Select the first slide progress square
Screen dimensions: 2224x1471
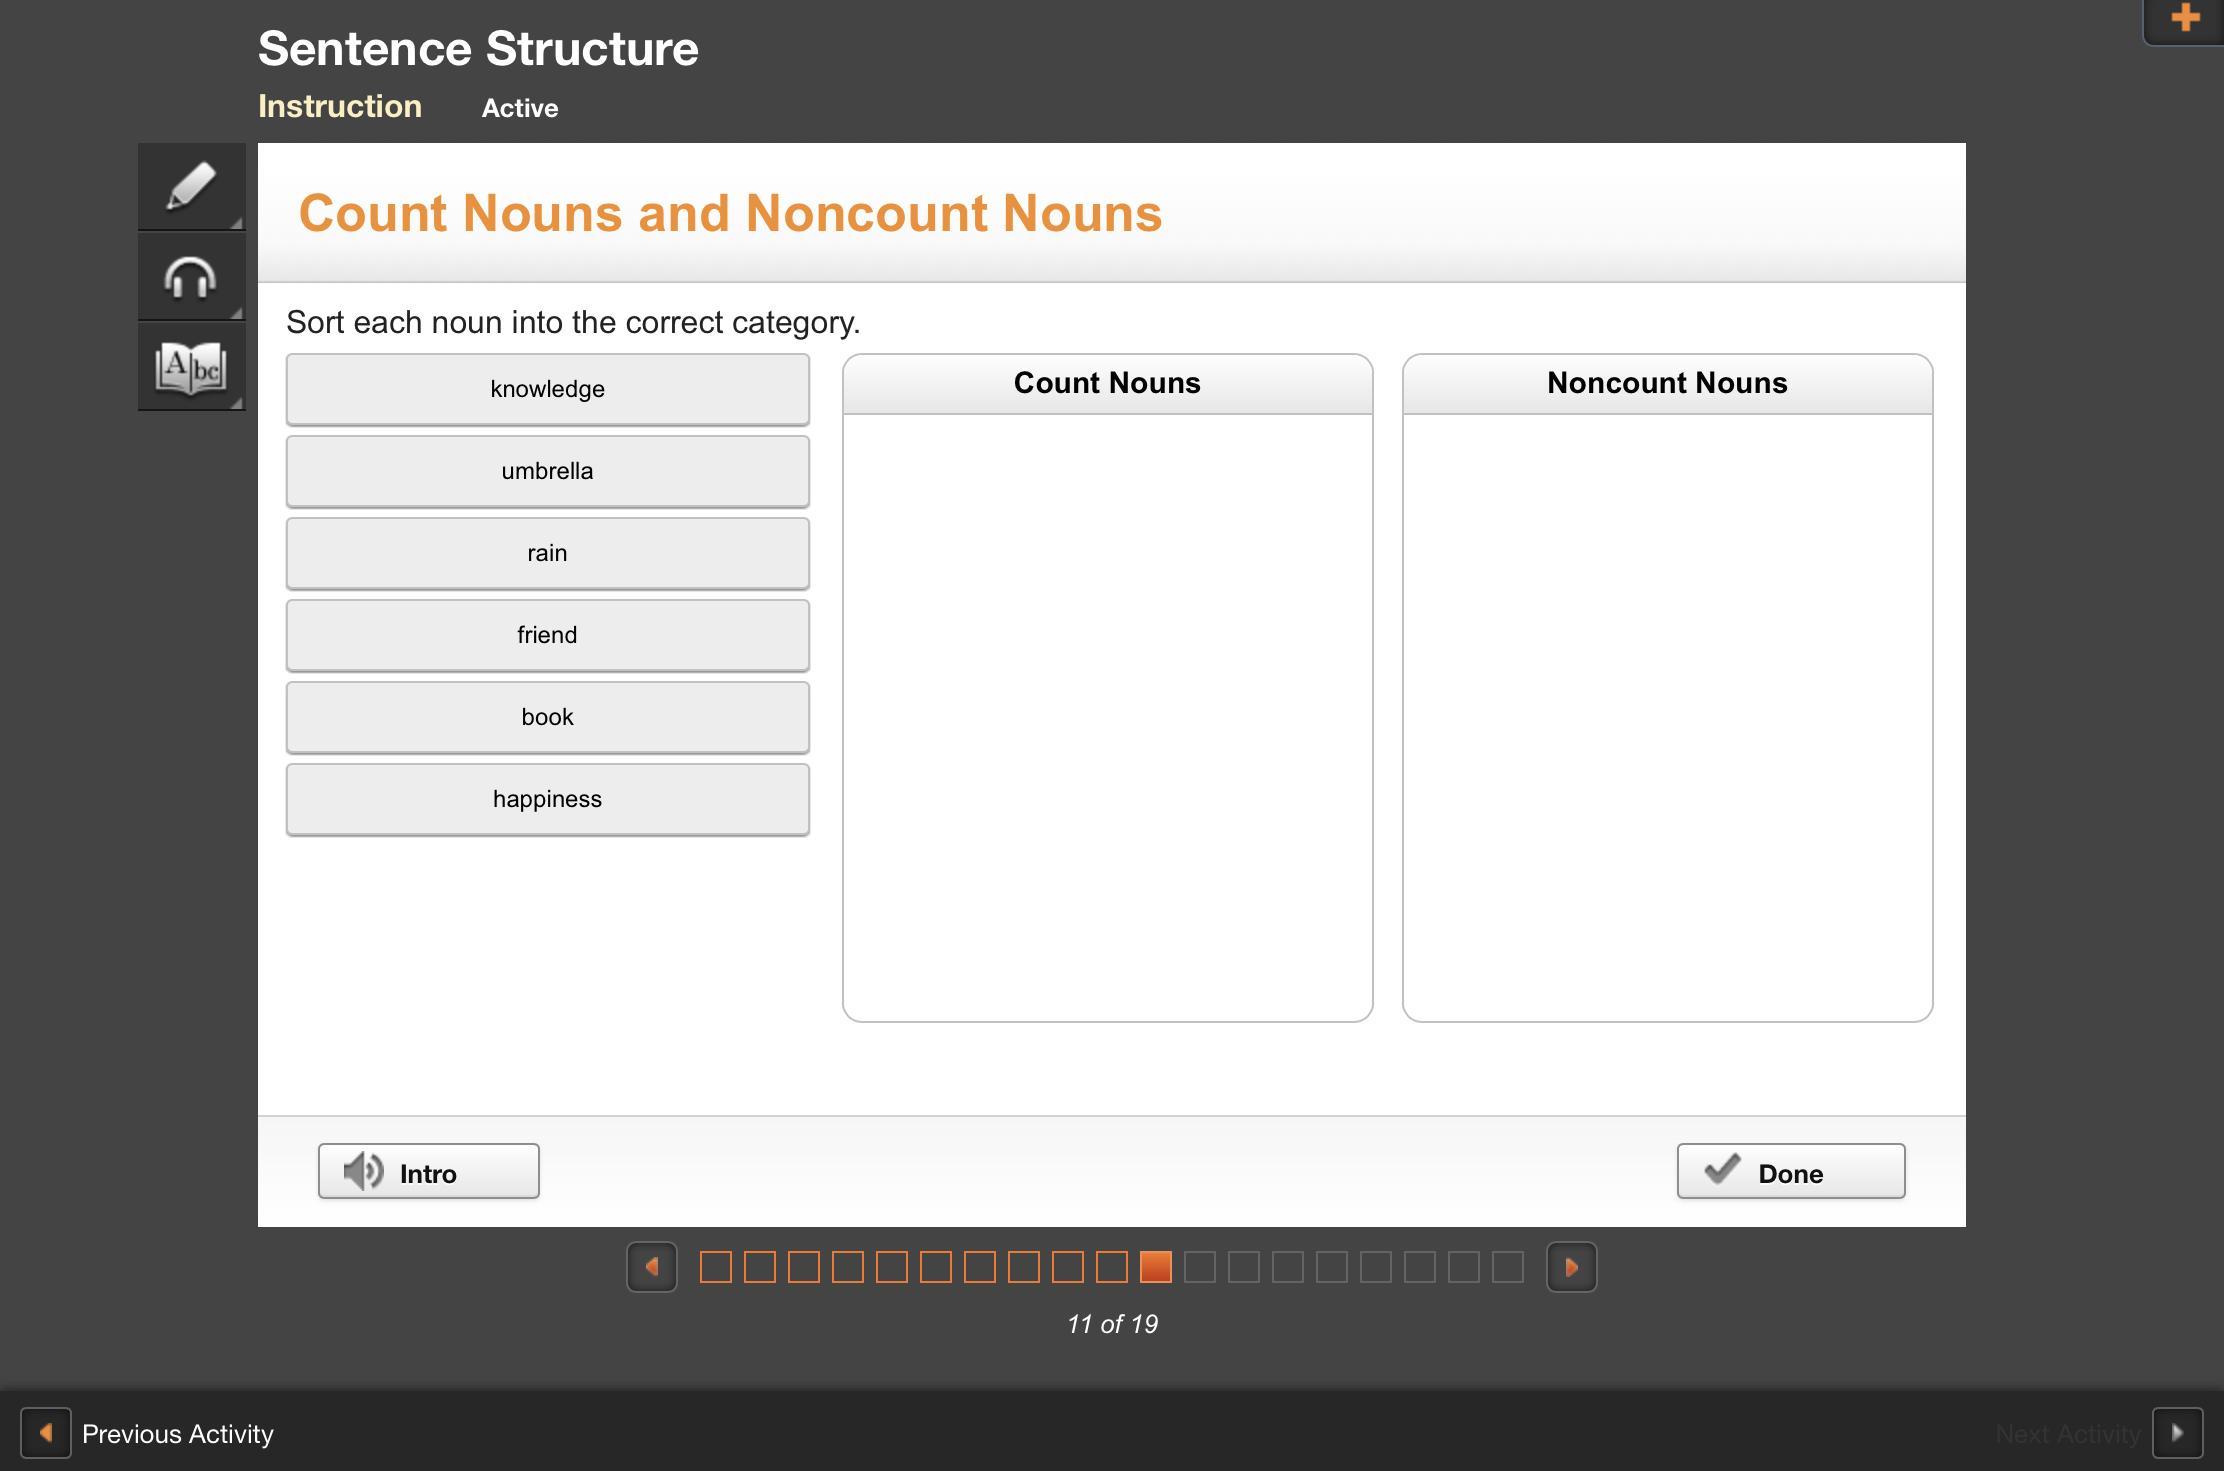tap(716, 1267)
